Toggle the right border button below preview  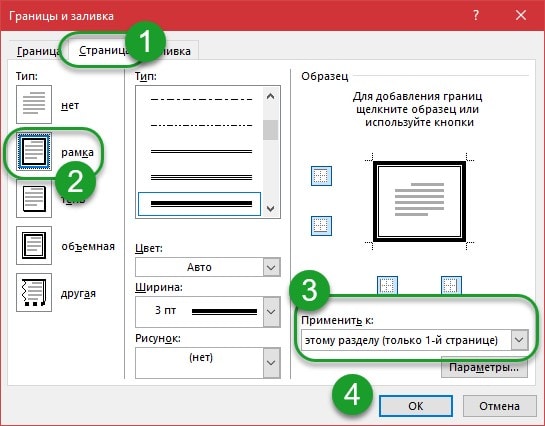tap(451, 285)
